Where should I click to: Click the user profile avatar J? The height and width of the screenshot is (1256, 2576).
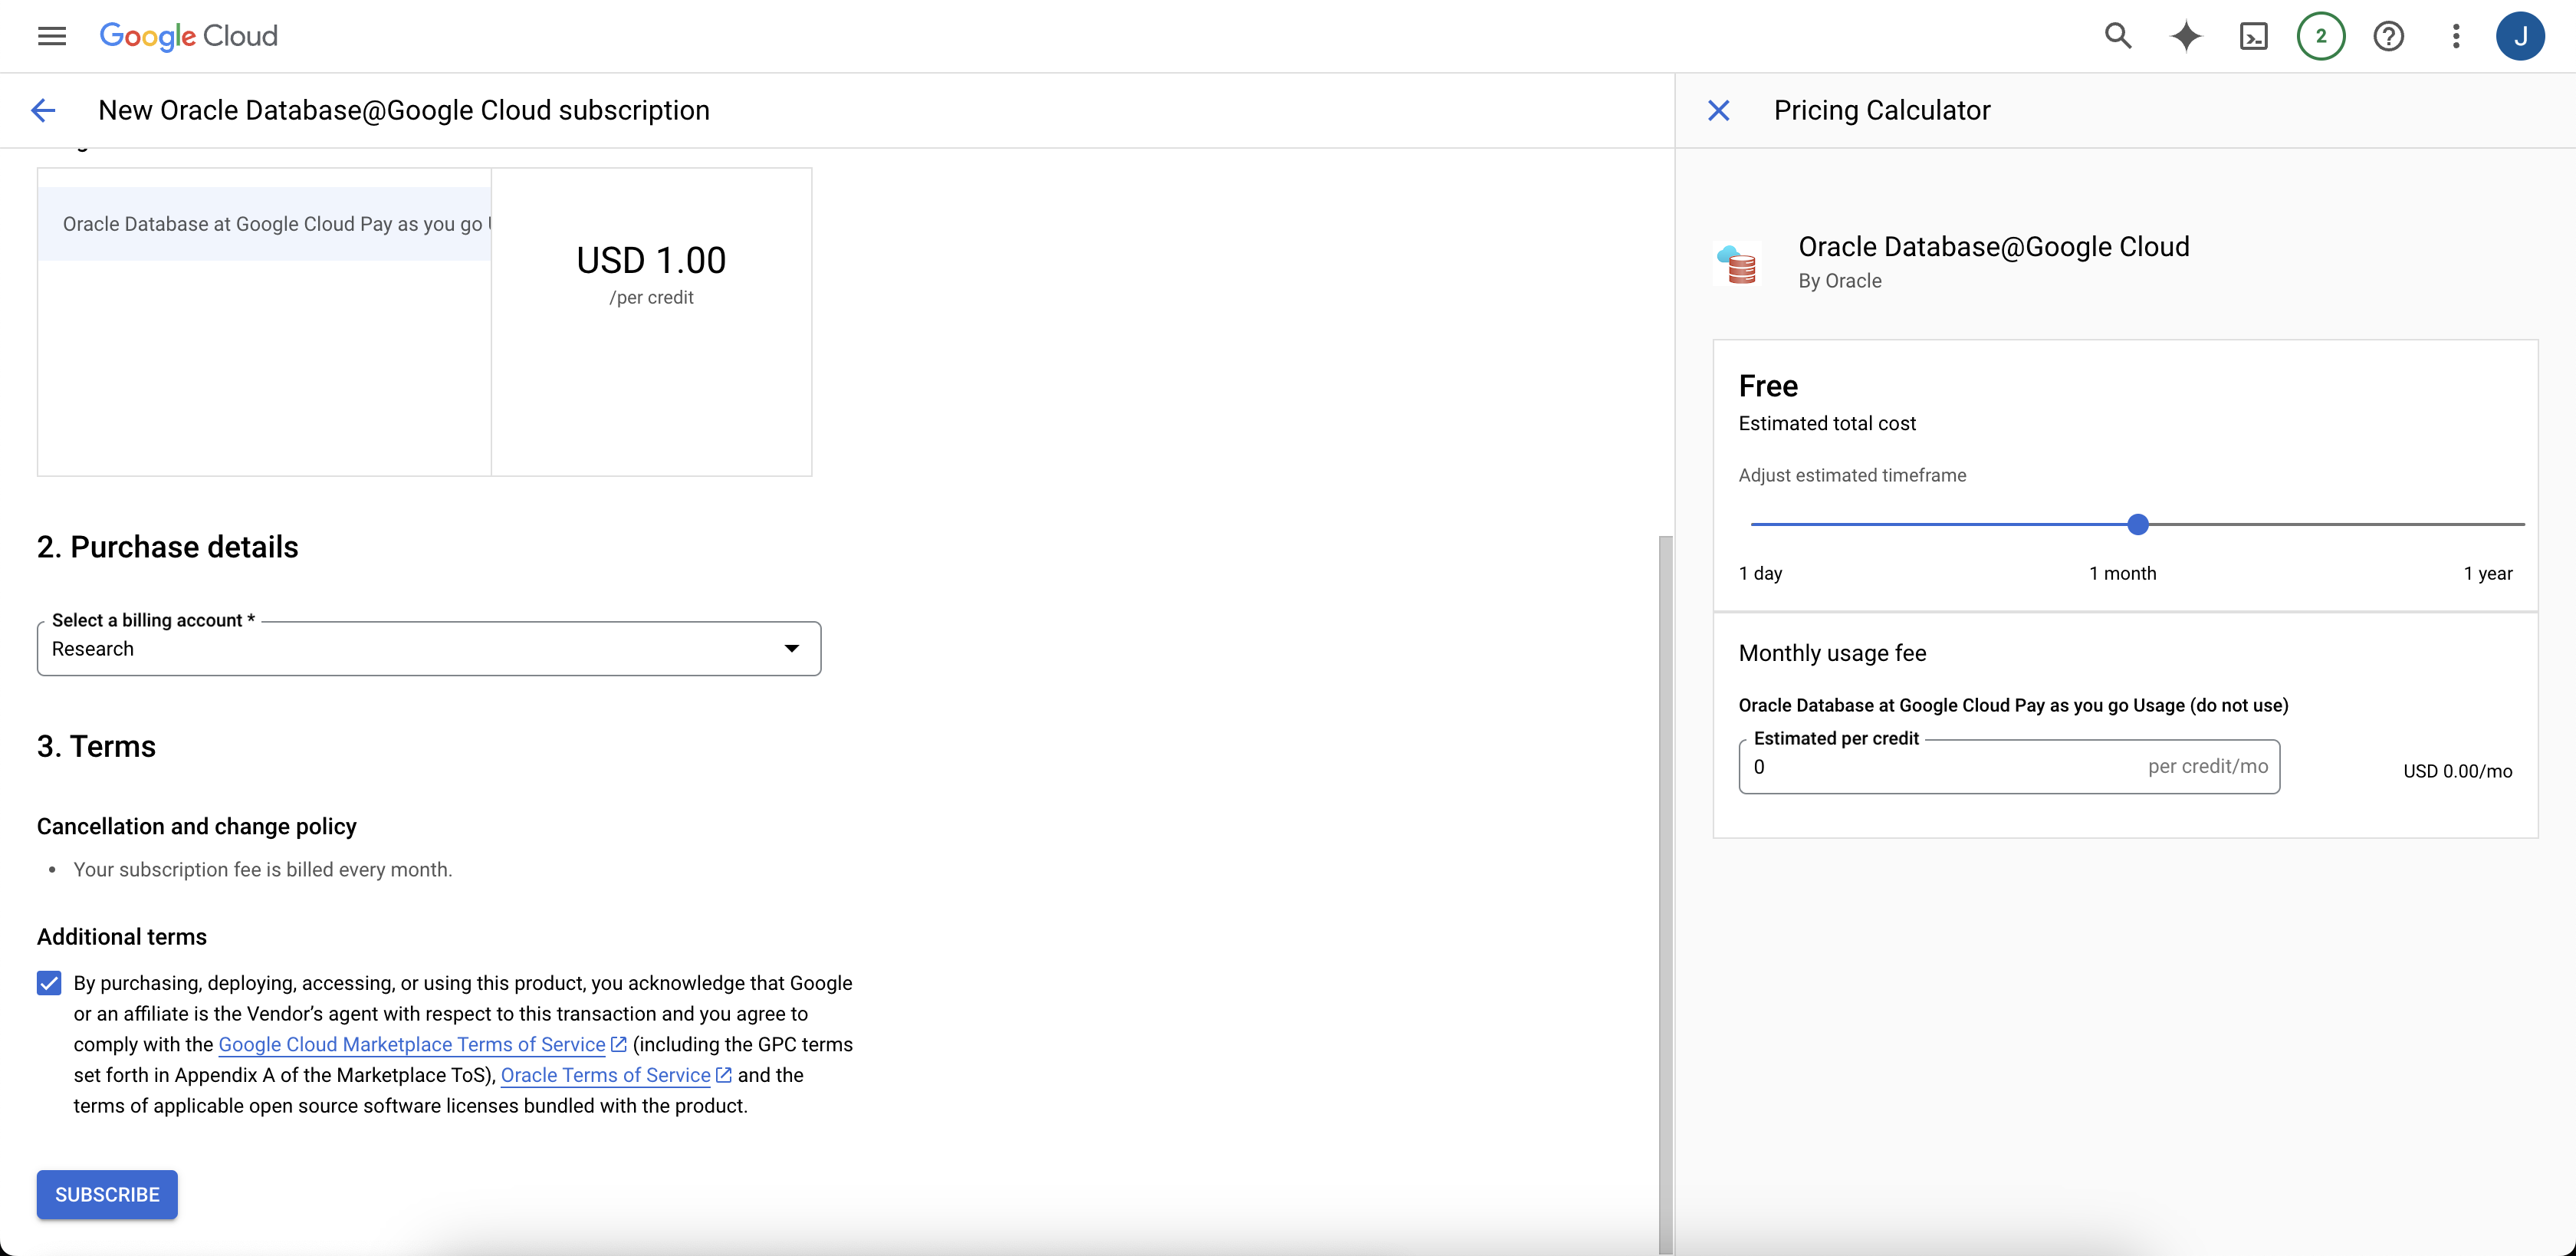tap(2521, 36)
